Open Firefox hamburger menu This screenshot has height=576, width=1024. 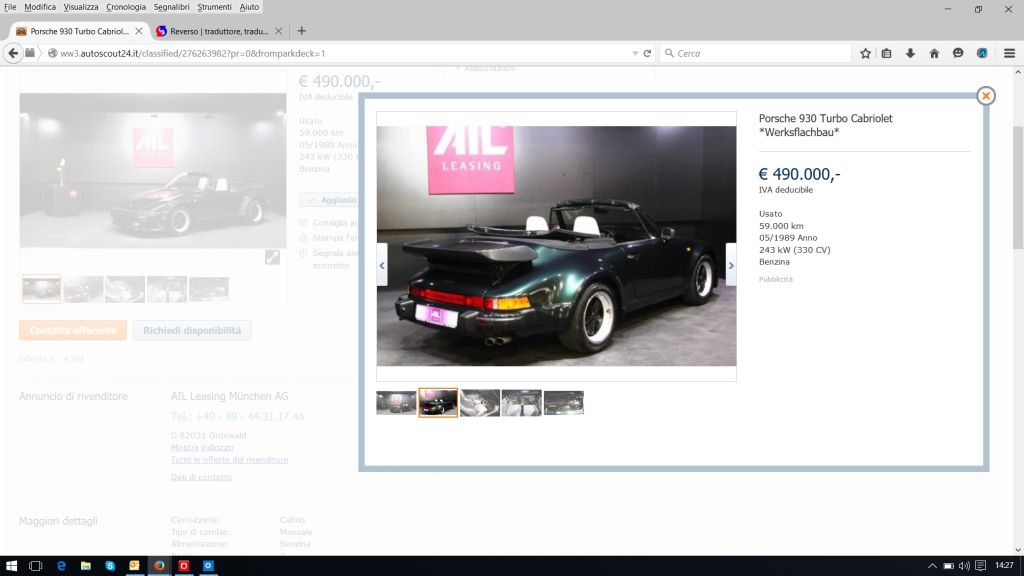[1009, 54]
